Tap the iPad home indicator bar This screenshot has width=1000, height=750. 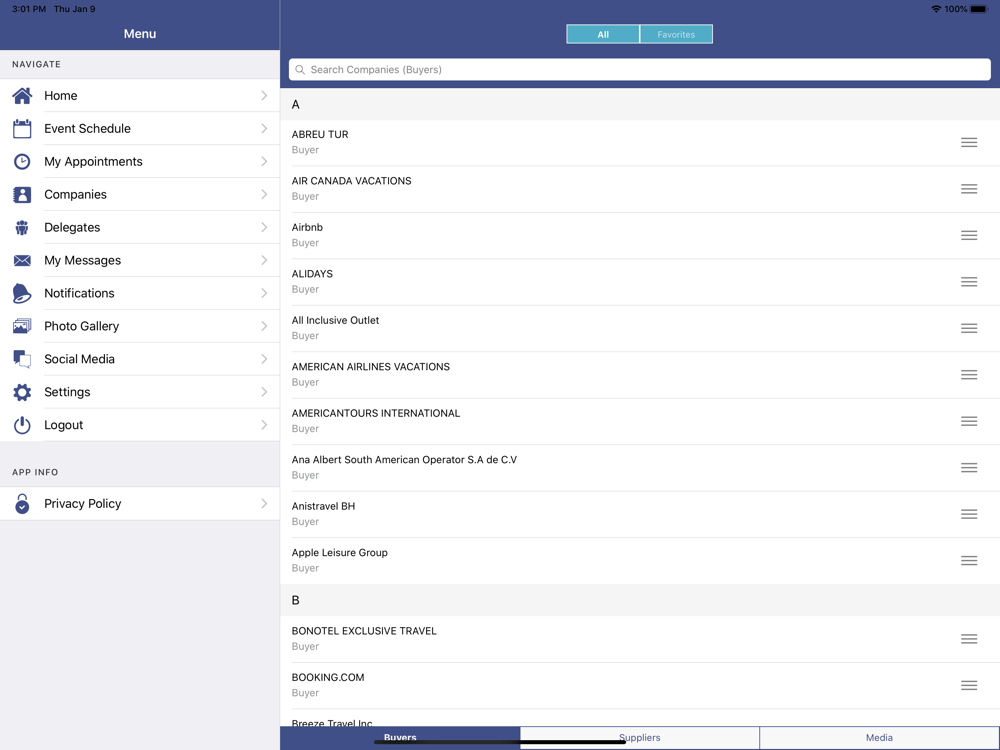[499, 742]
